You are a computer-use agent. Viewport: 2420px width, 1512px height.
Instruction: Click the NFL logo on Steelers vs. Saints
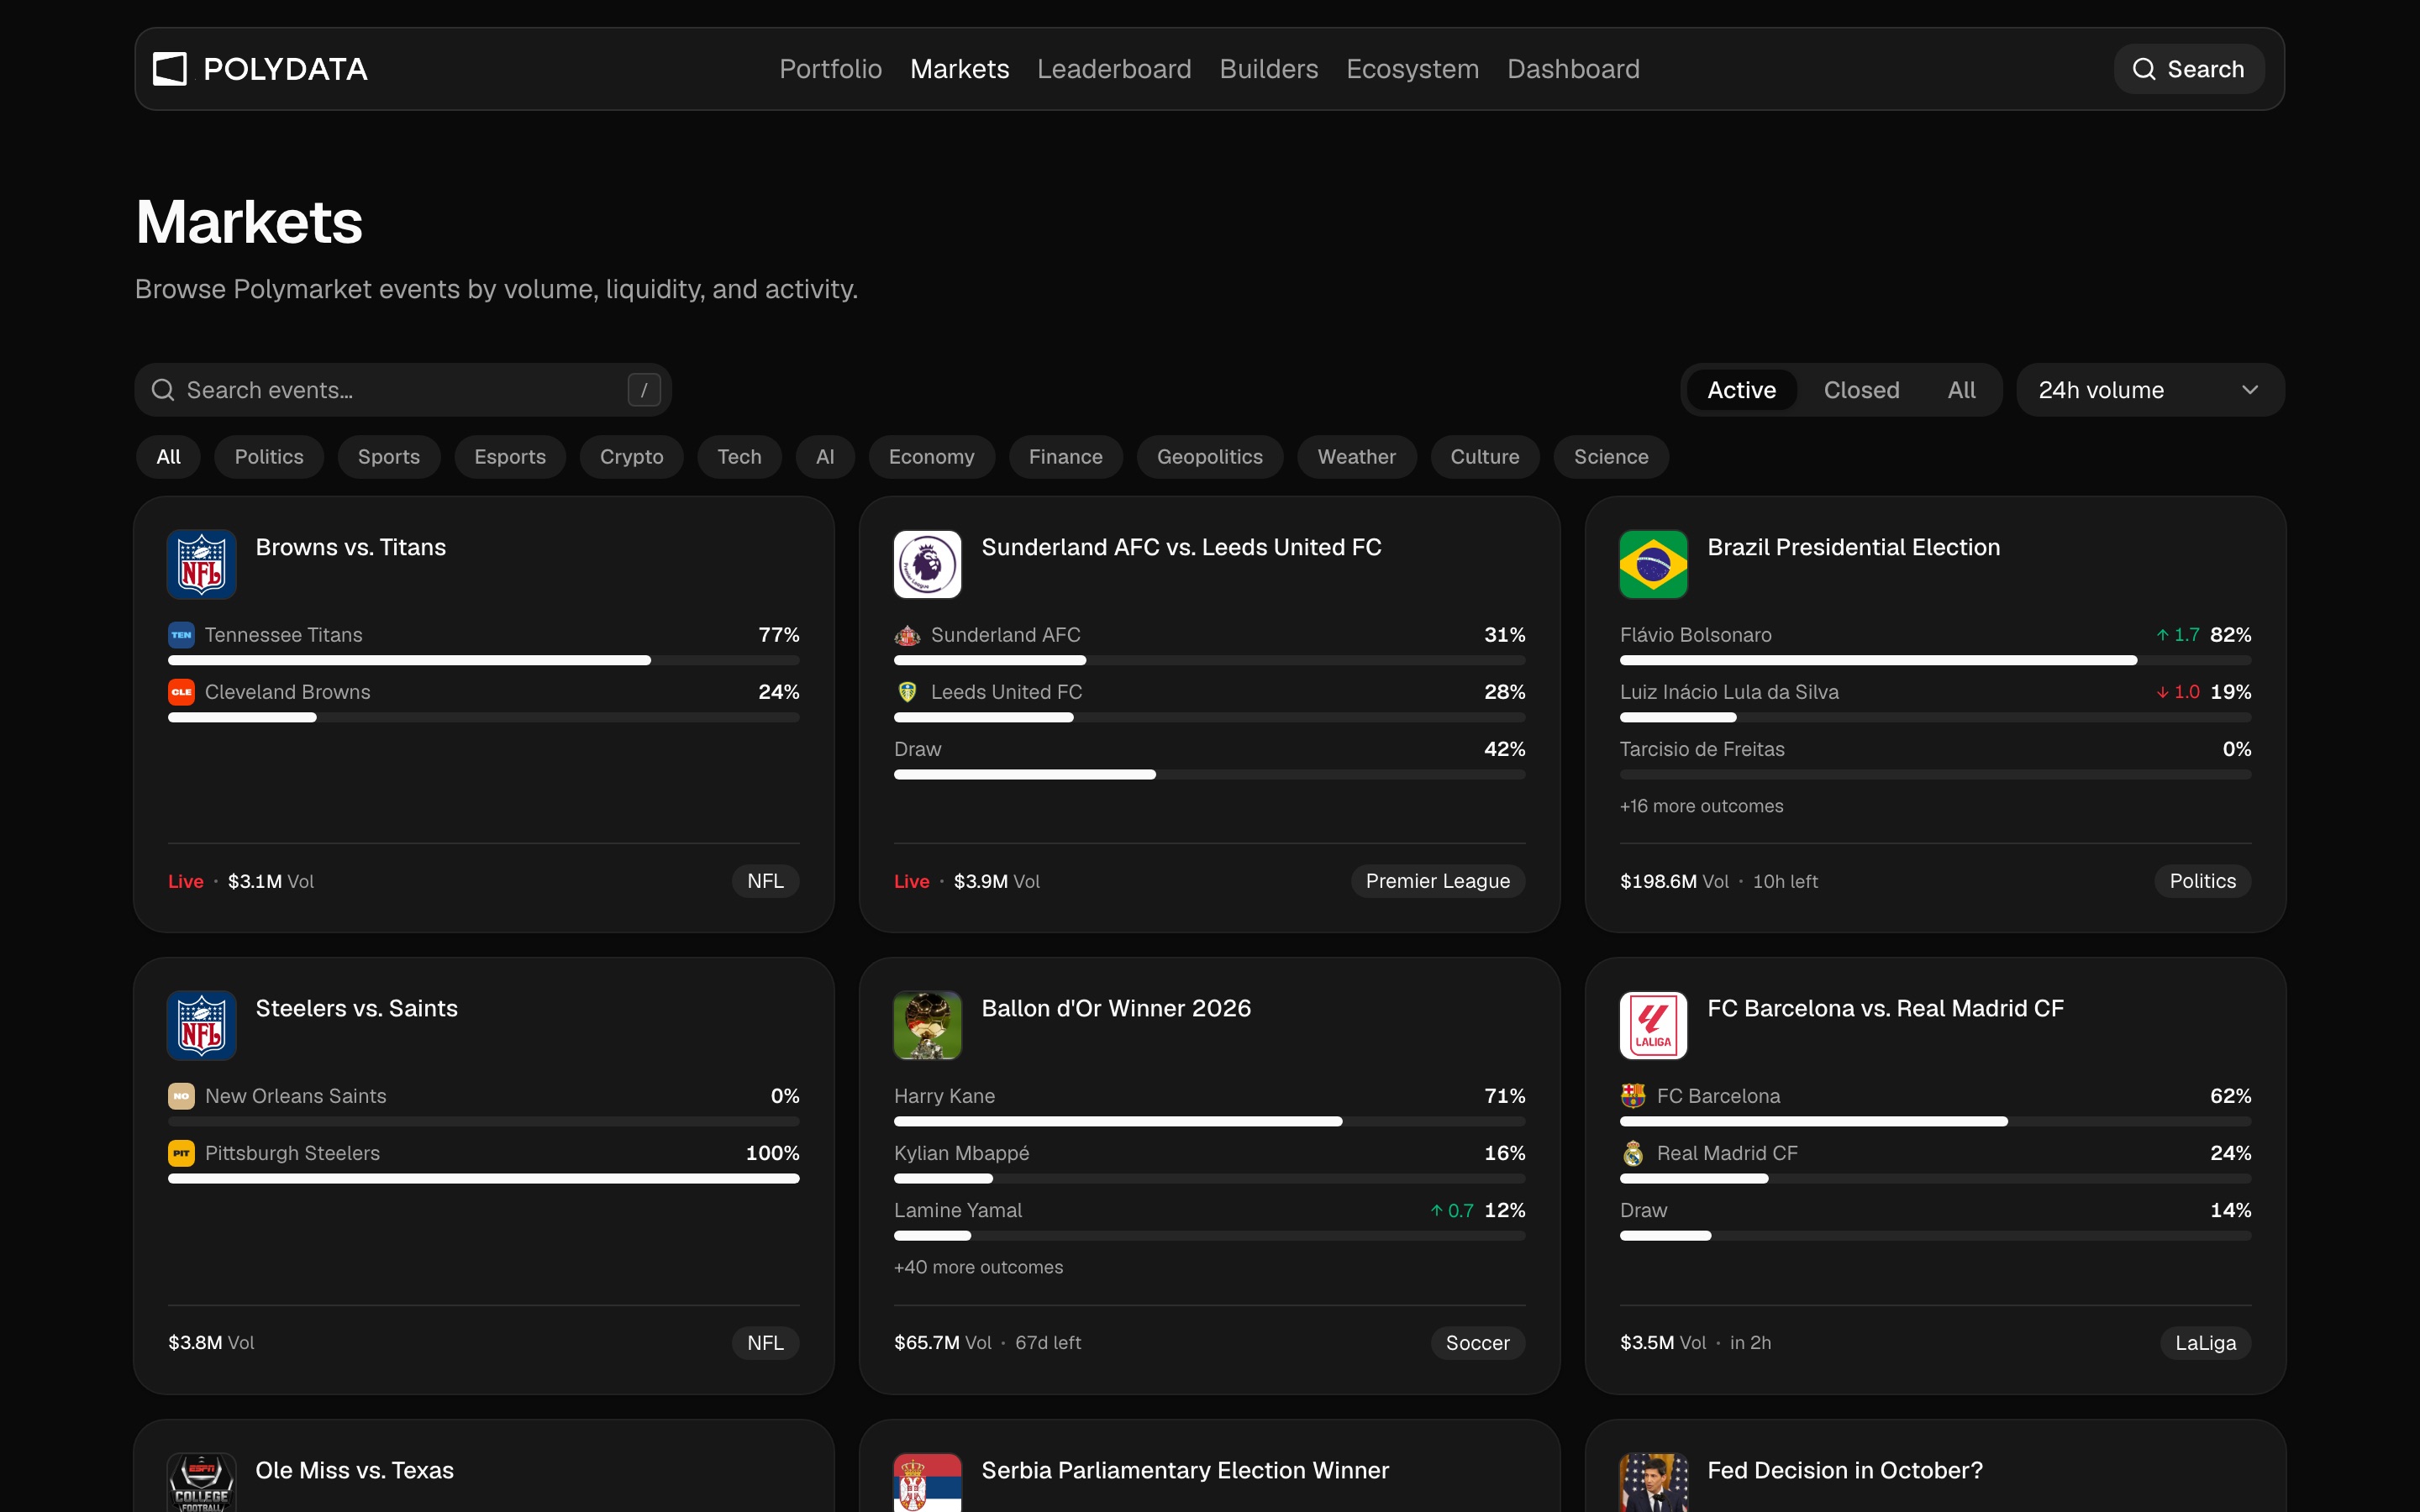pyautogui.click(x=202, y=1025)
